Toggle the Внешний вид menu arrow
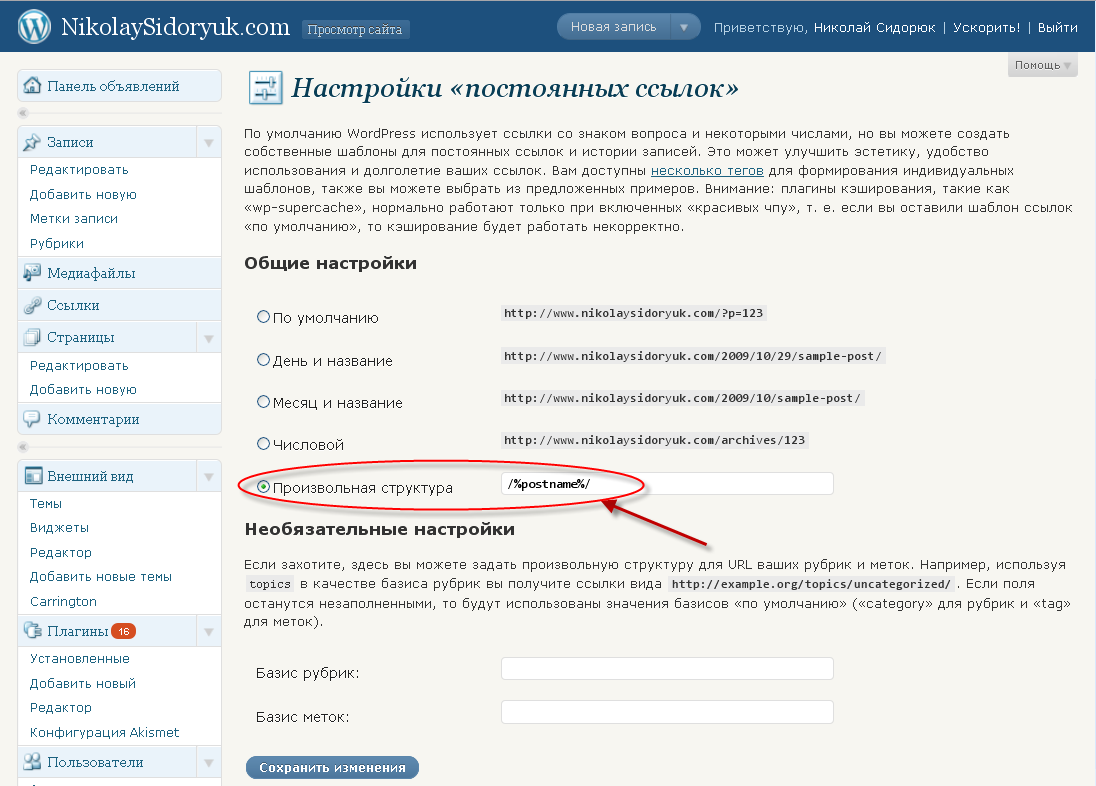 (208, 477)
